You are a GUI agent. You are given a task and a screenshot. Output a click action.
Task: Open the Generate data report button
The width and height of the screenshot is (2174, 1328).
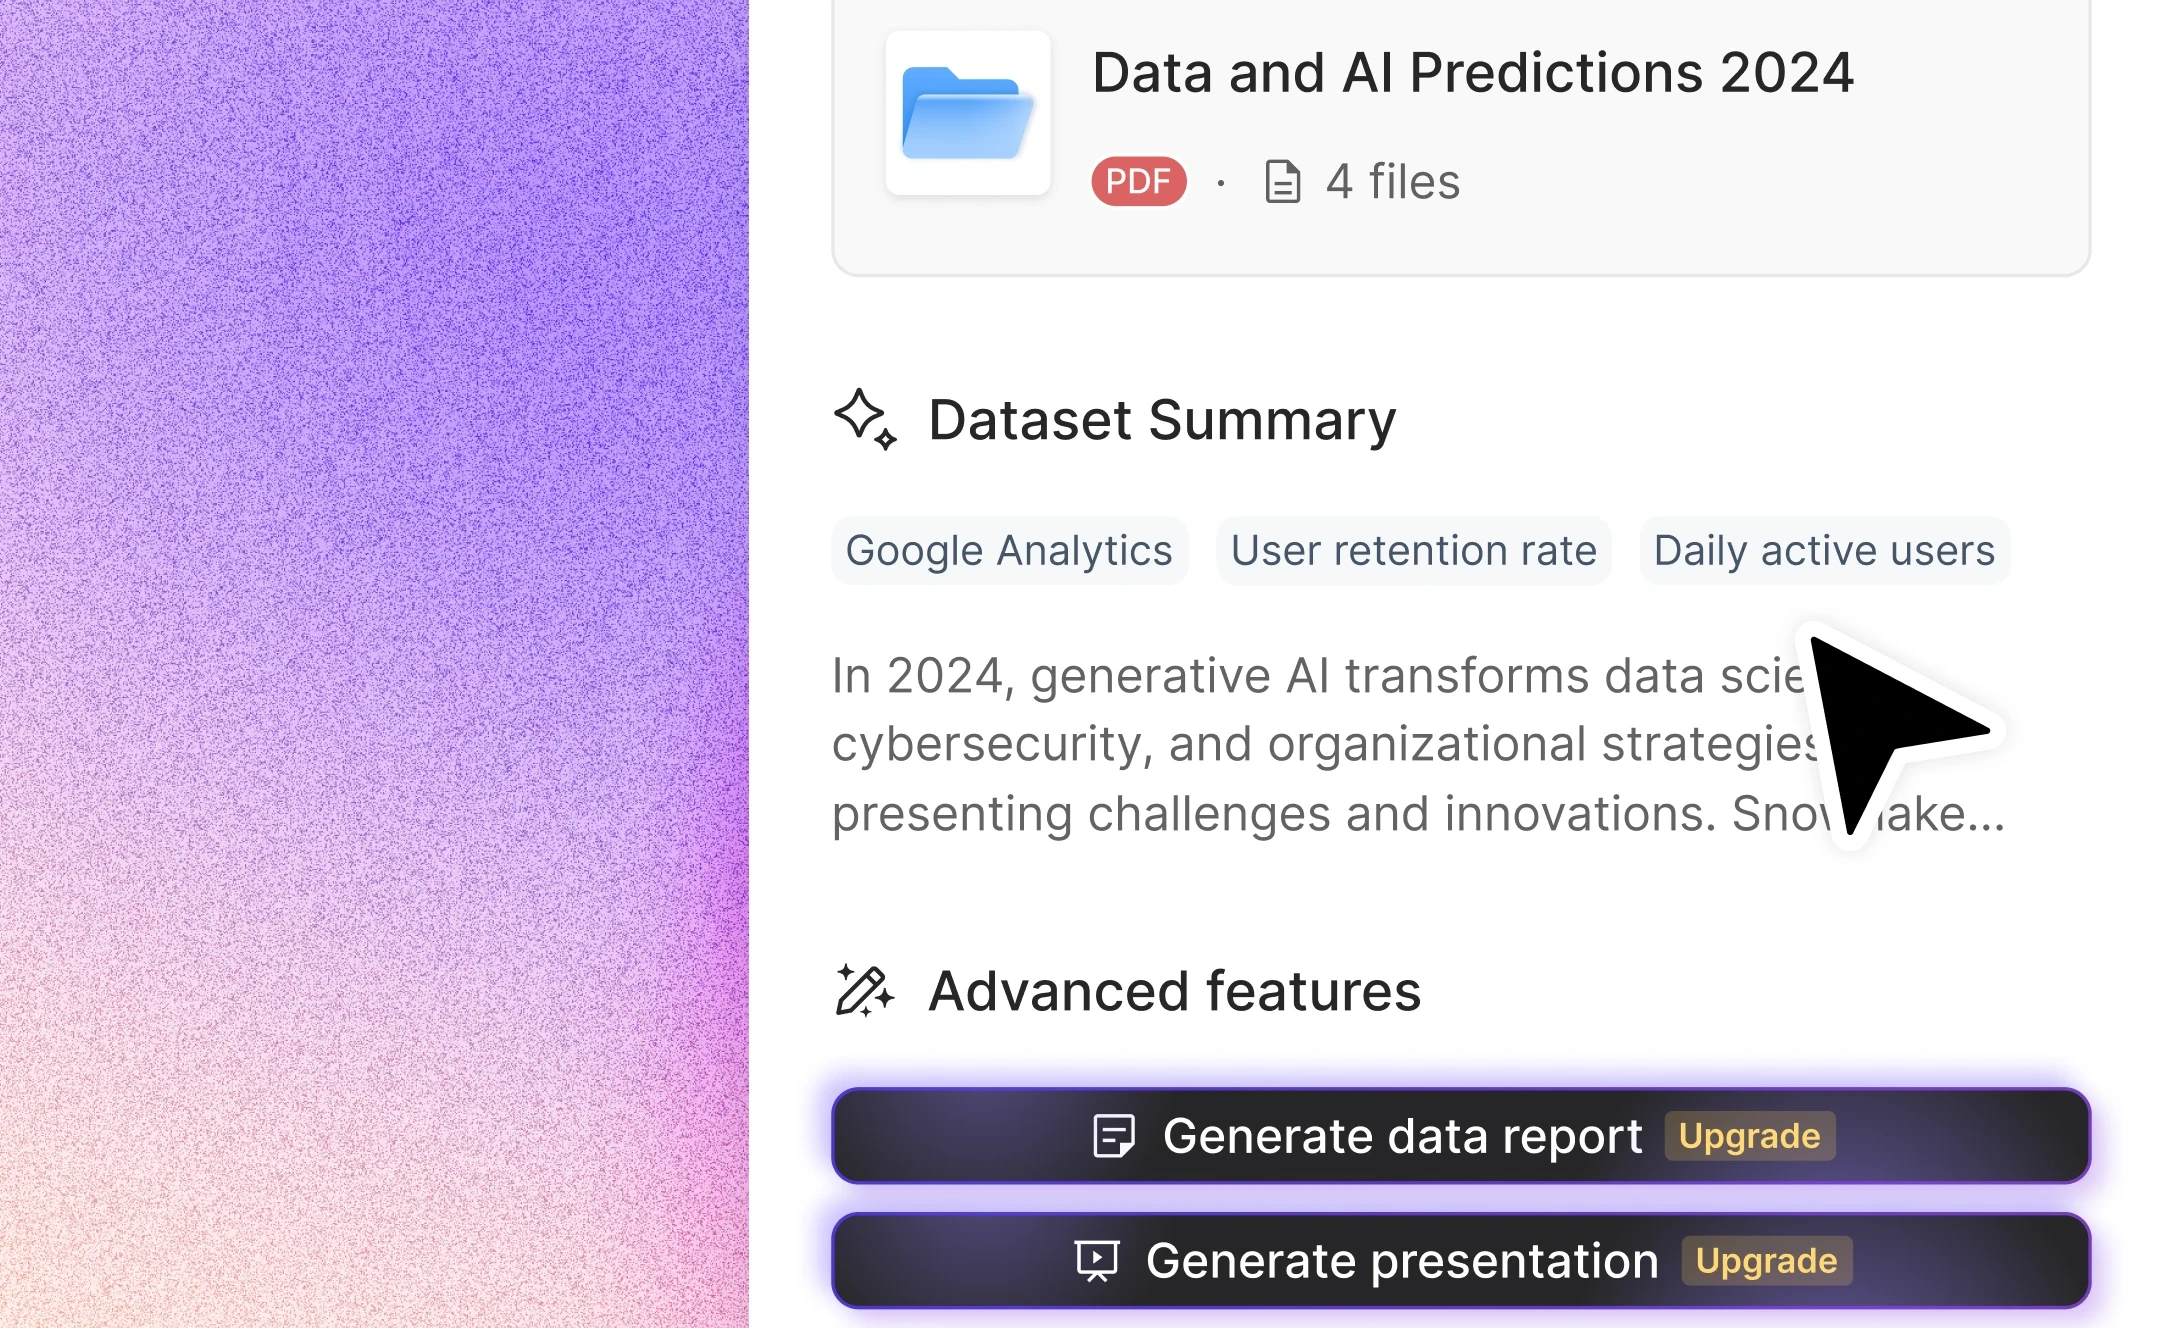point(1461,1136)
